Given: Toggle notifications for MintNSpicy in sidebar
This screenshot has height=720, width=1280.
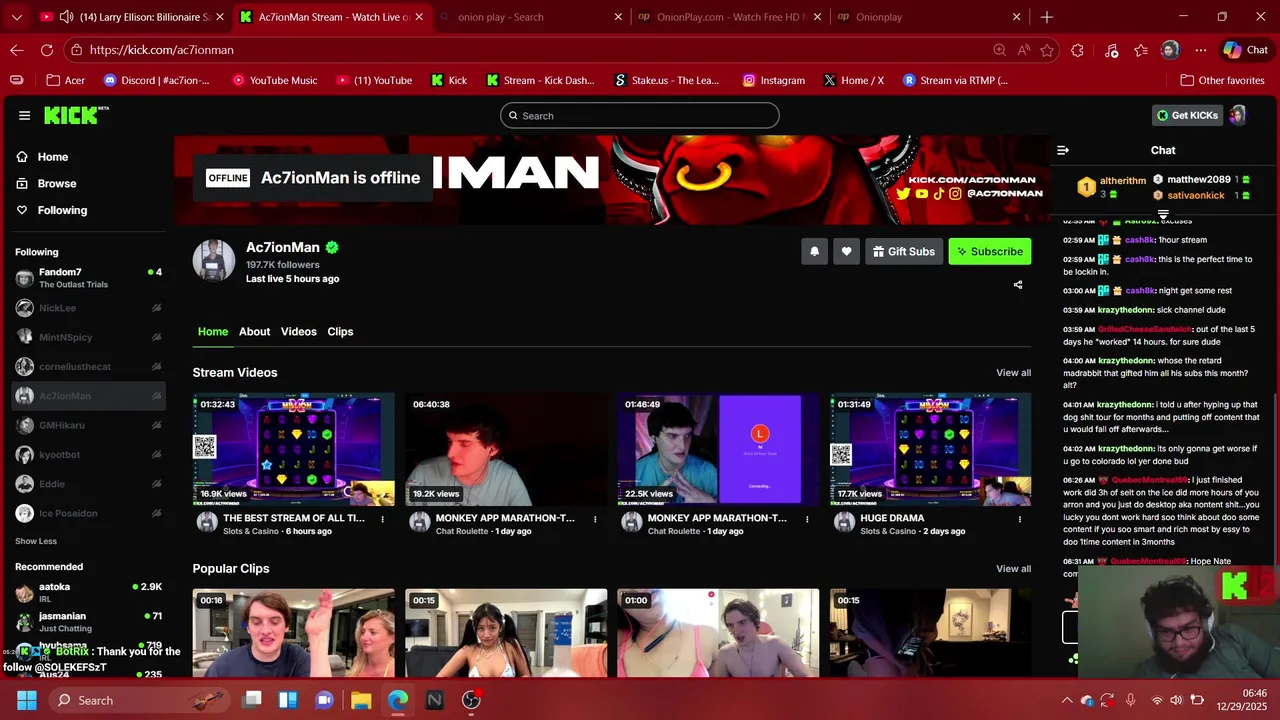Looking at the screenshot, I should point(156,337).
